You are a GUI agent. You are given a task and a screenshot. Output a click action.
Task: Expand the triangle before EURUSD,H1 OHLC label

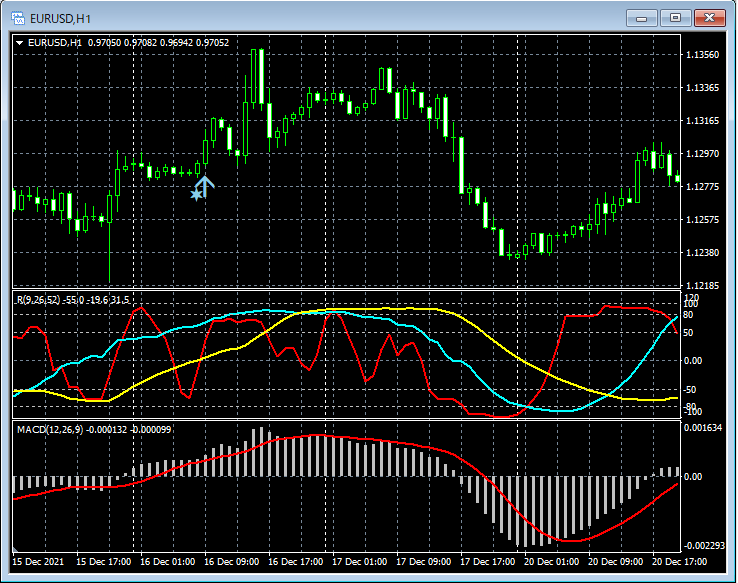point(20,43)
